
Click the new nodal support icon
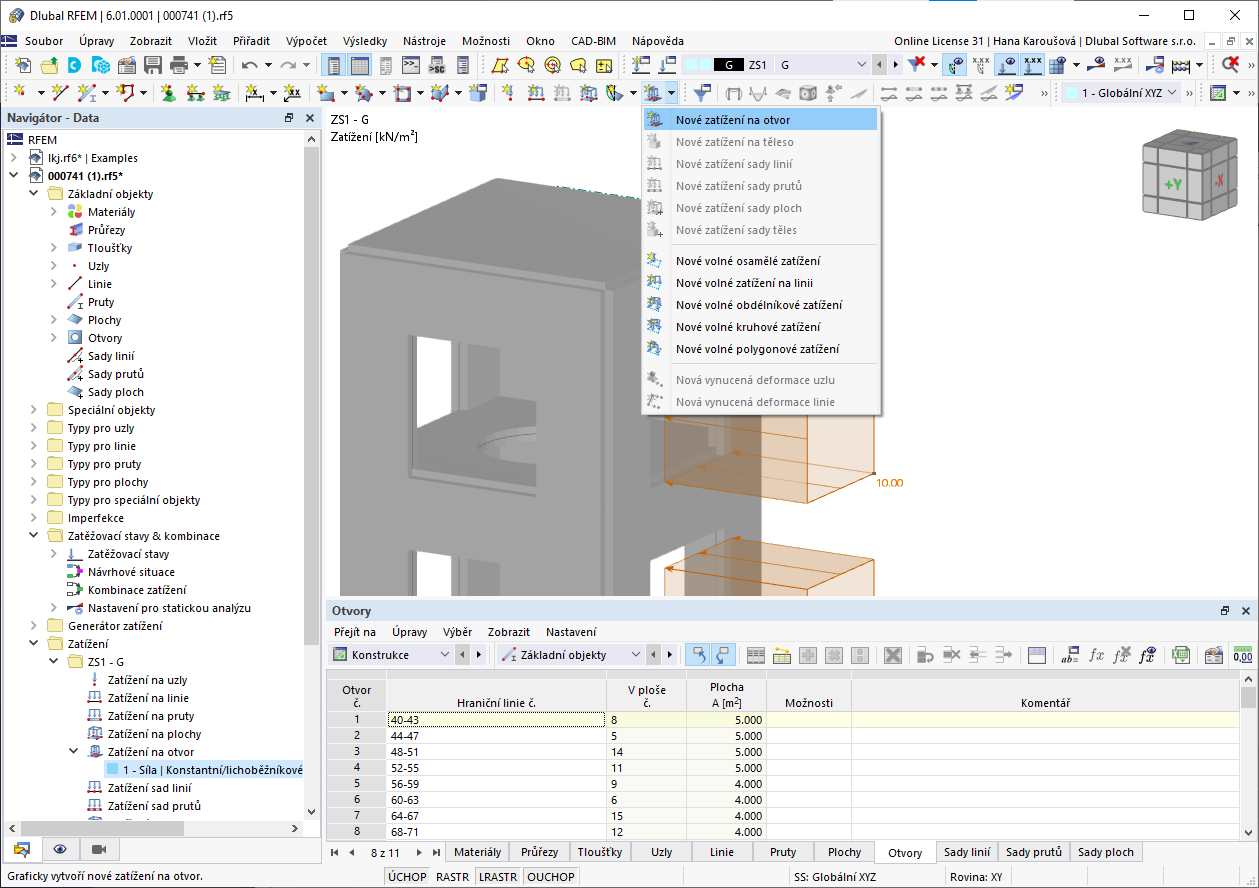(168, 93)
